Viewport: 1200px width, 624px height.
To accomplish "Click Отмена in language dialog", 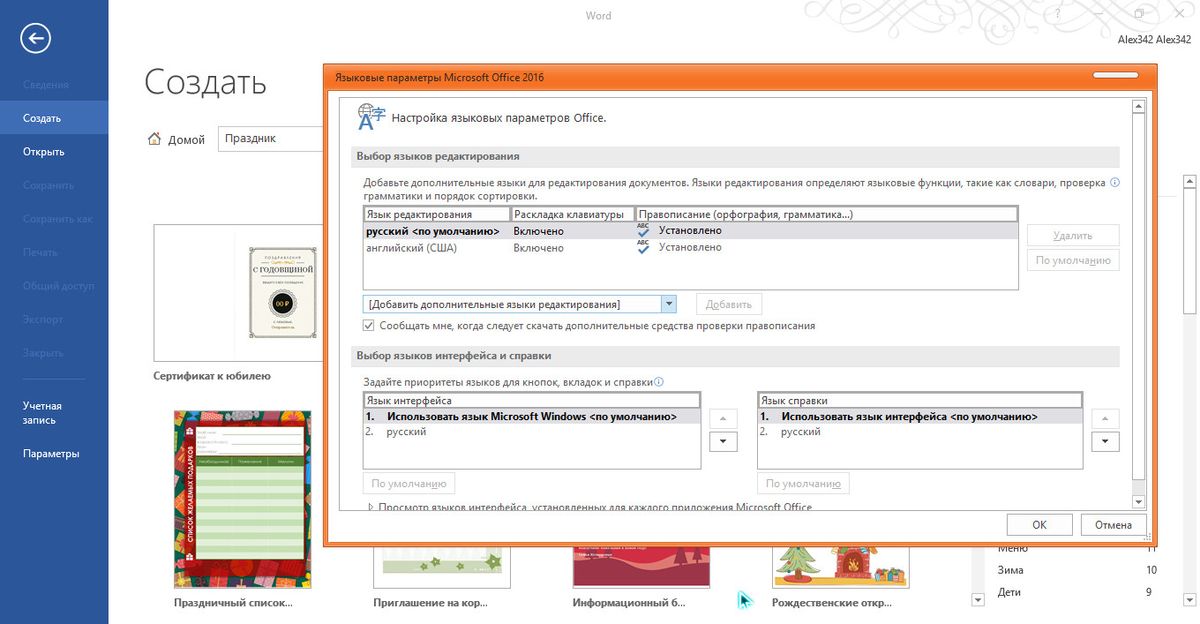I will (x=1113, y=525).
